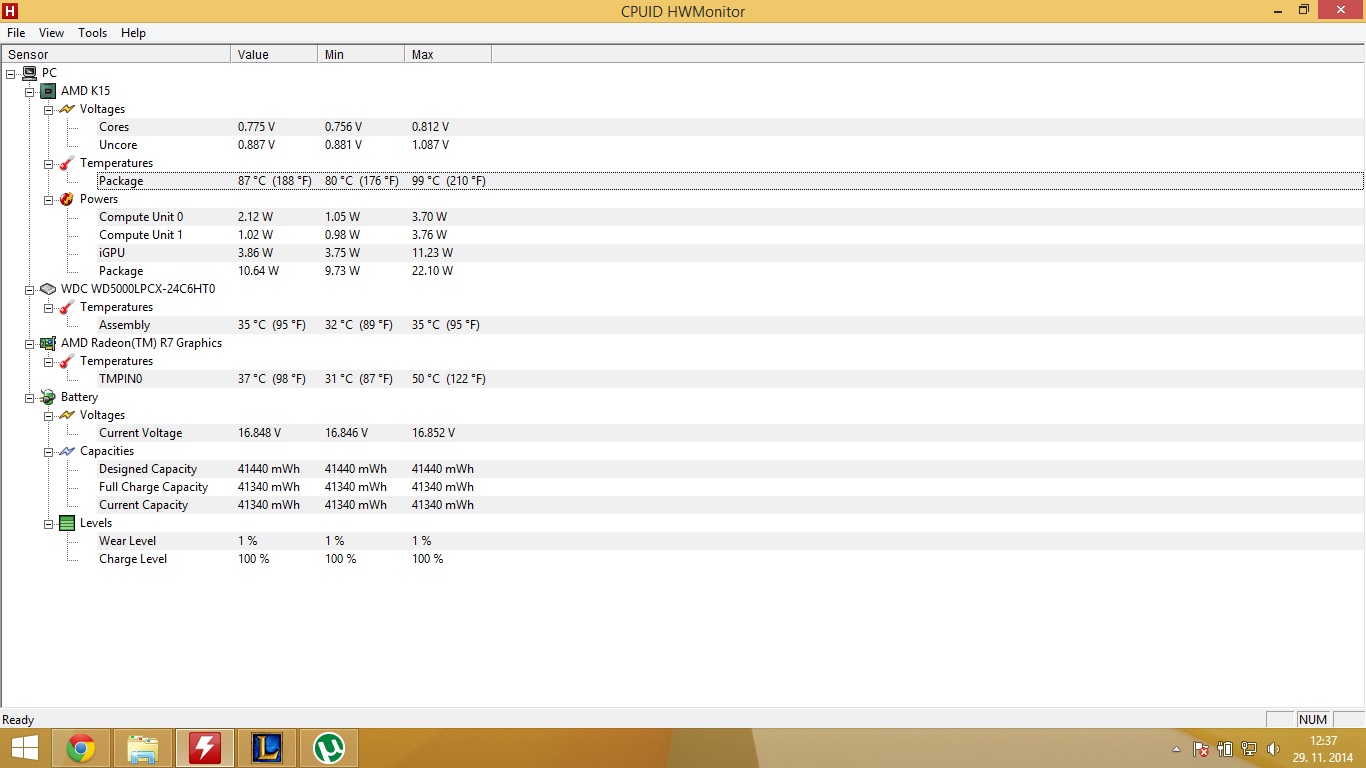1366x768 pixels.
Task: Collapse the Capacities section under Battery
Action: coord(48,451)
